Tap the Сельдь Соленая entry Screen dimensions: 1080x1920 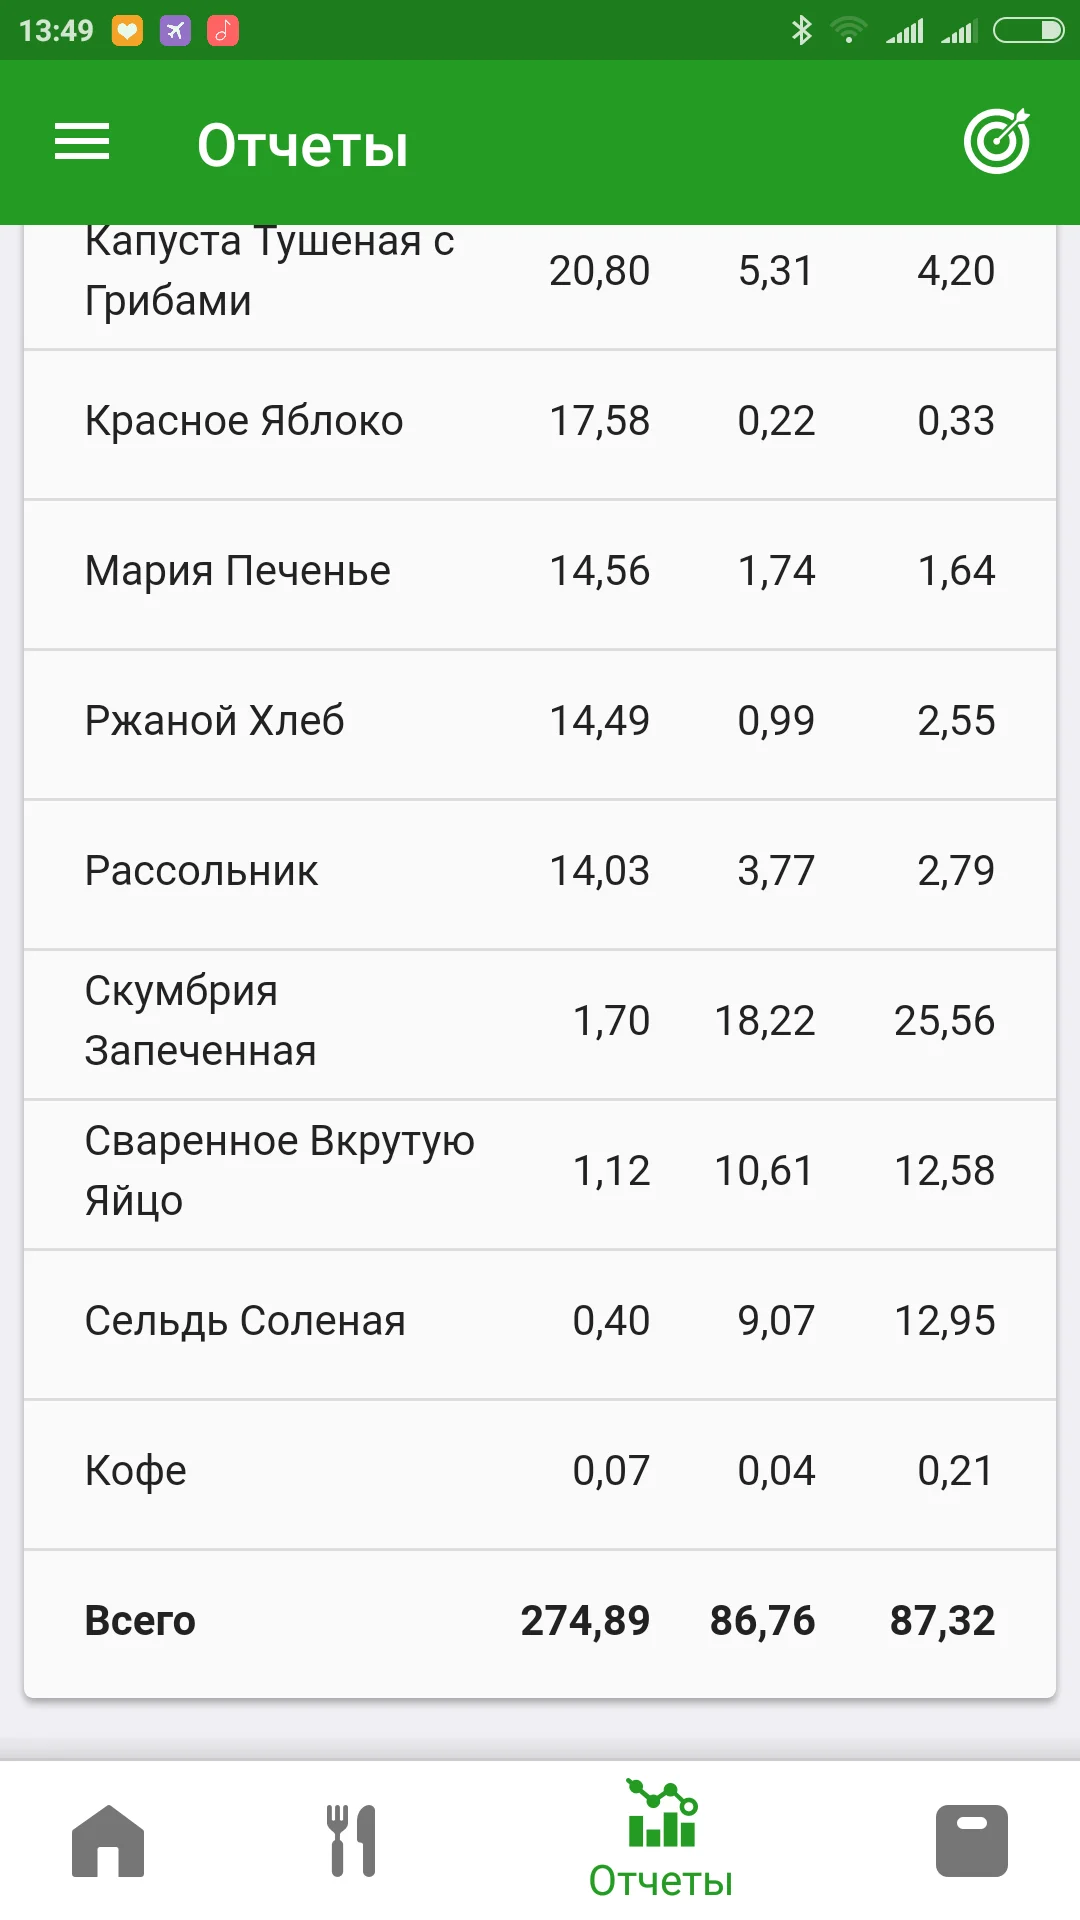(540, 1322)
